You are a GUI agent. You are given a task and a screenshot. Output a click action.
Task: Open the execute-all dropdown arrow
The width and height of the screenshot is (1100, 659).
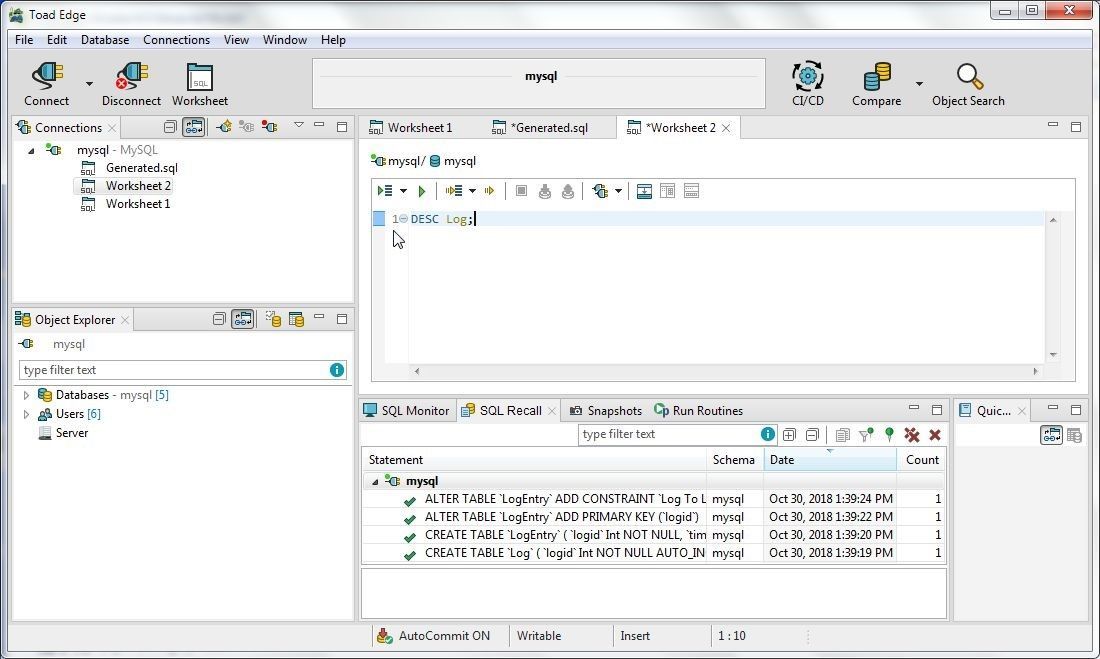point(403,191)
